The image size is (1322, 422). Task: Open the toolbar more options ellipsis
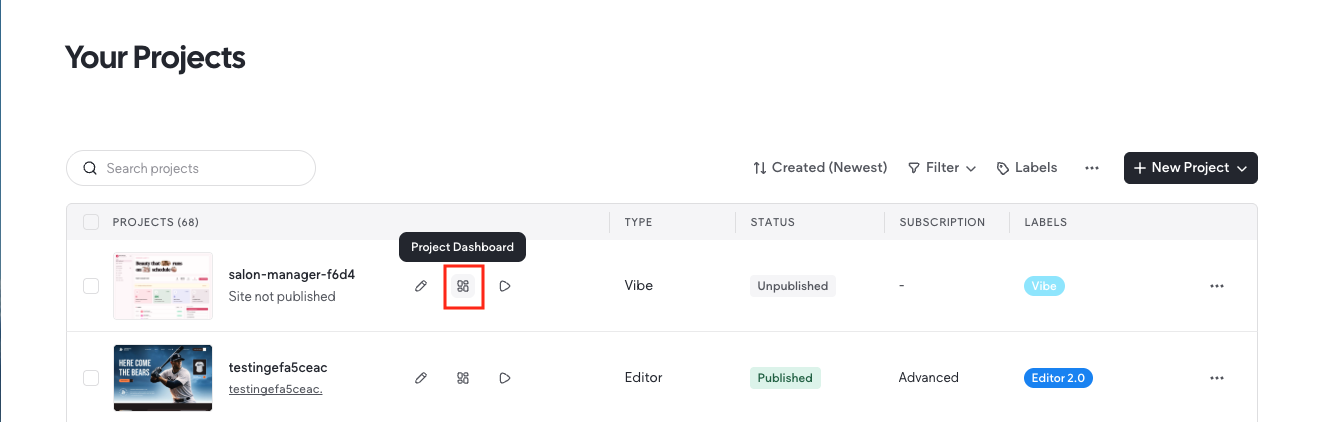tap(1092, 168)
